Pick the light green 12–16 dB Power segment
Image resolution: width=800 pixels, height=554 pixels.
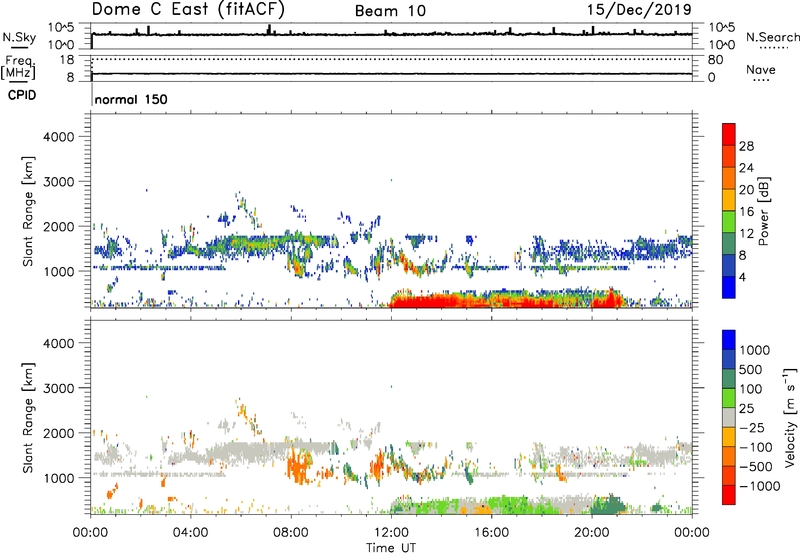(729, 222)
